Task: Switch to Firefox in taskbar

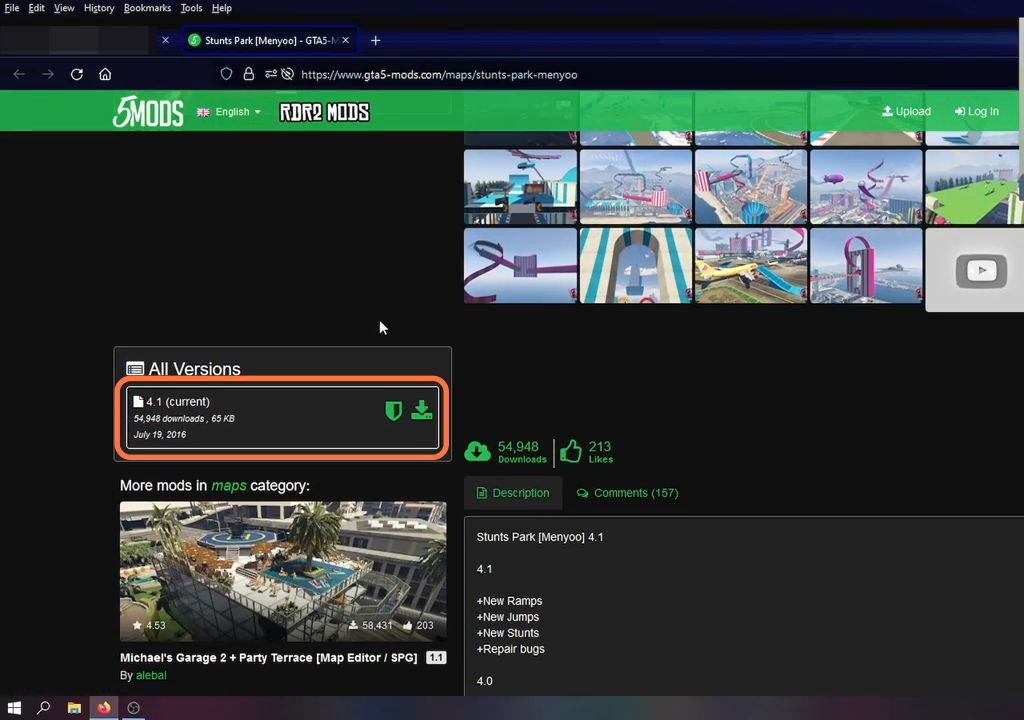Action: click(104, 708)
